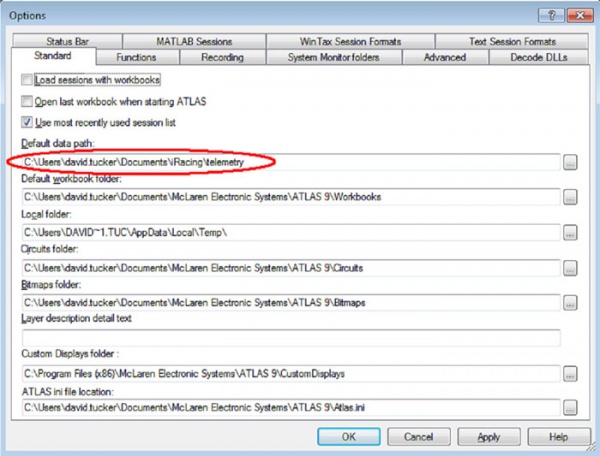Viewport: 600px width, 456px height.
Task: Click browse button next to Local folder
Action: pos(570,232)
